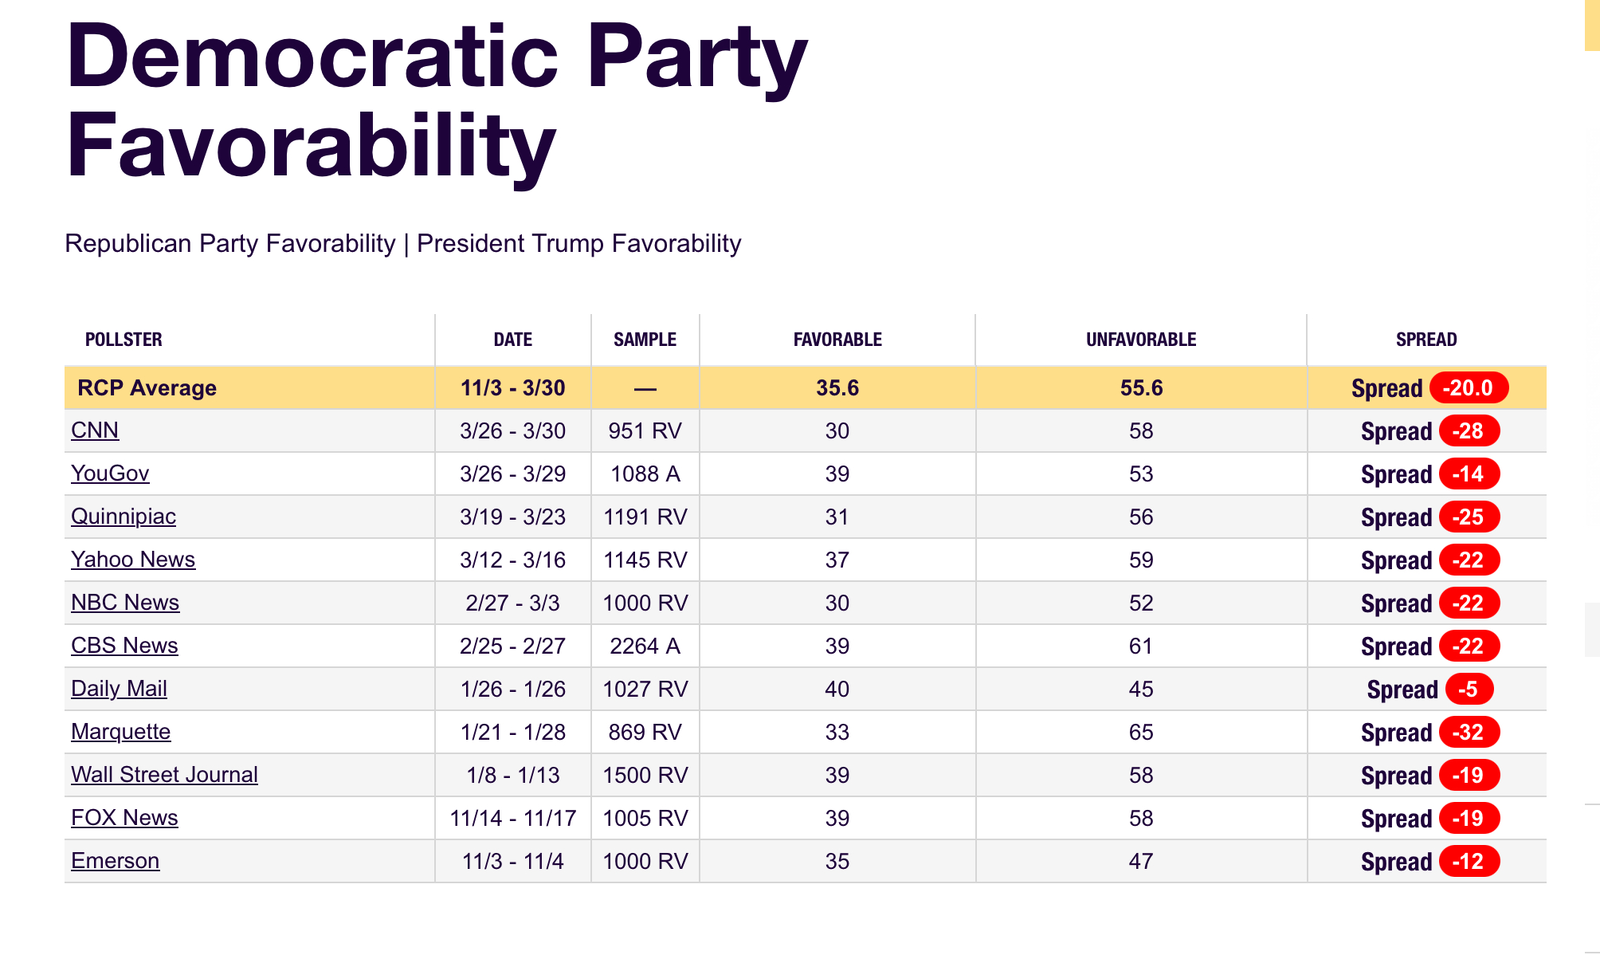The width and height of the screenshot is (1600, 955).
Task: Open the Emerson poll link
Action: pyautogui.click(x=115, y=861)
